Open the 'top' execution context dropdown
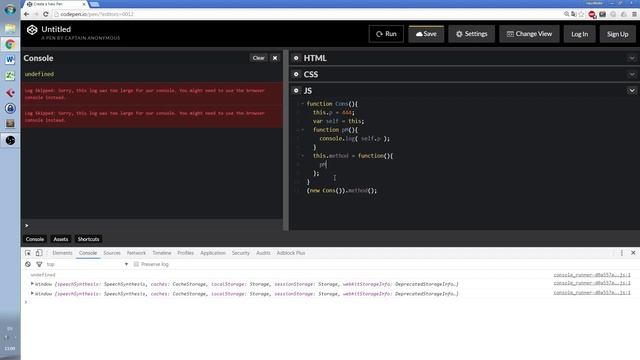 click(87, 264)
